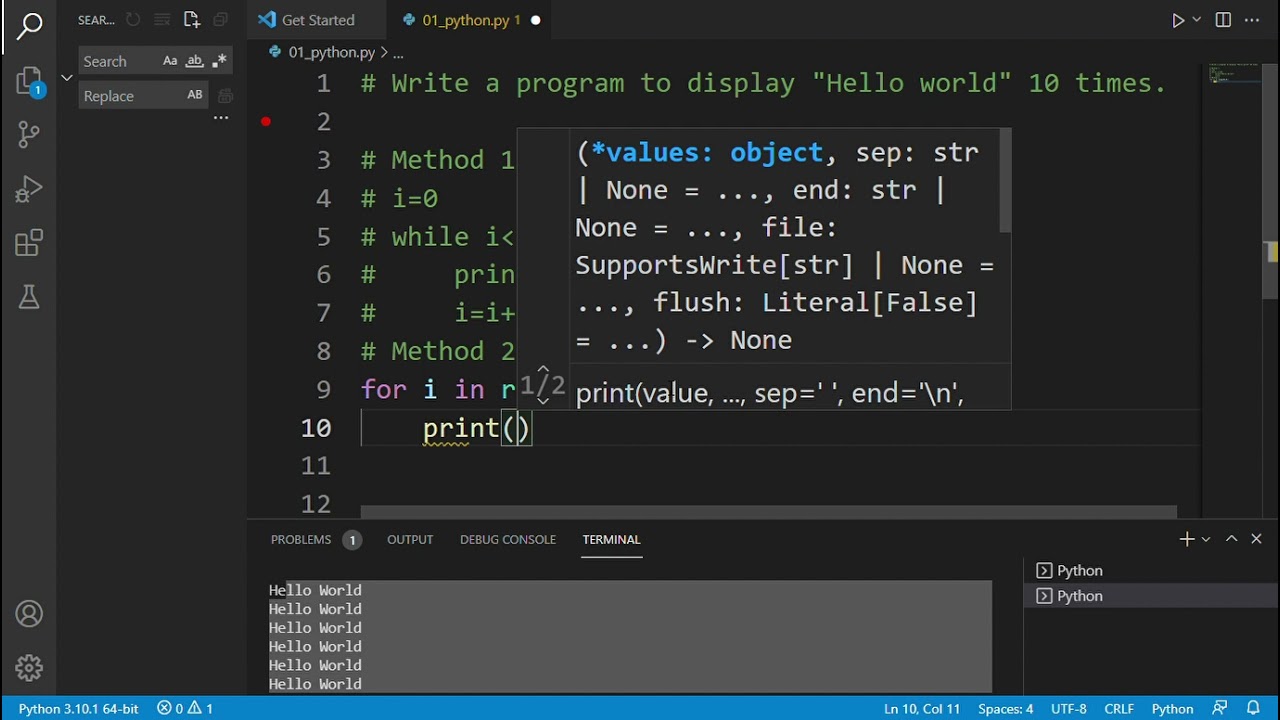The width and height of the screenshot is (1280, 720).
Task: Switch to the Get Started tab
Action: tap(318, 20)
